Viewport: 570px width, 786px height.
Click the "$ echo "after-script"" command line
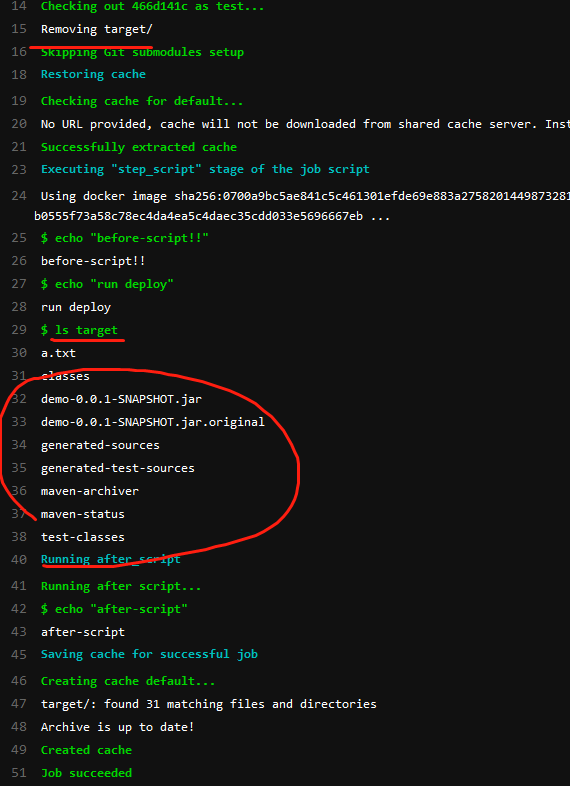click(114, 609)
